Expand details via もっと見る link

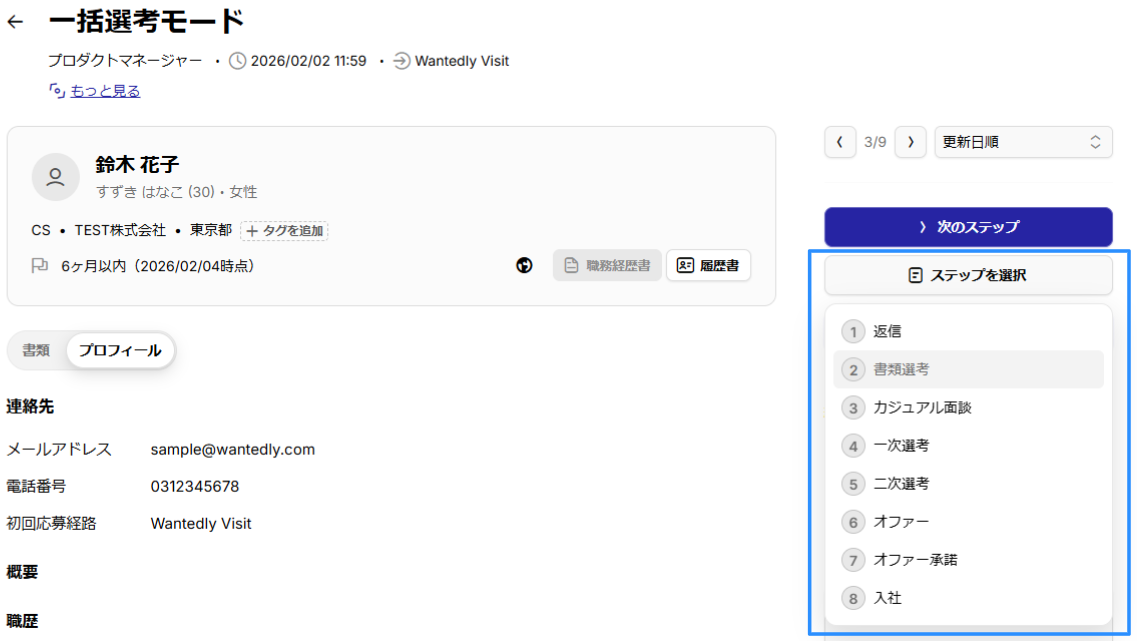pyautogui.click(x=104, y=91)
